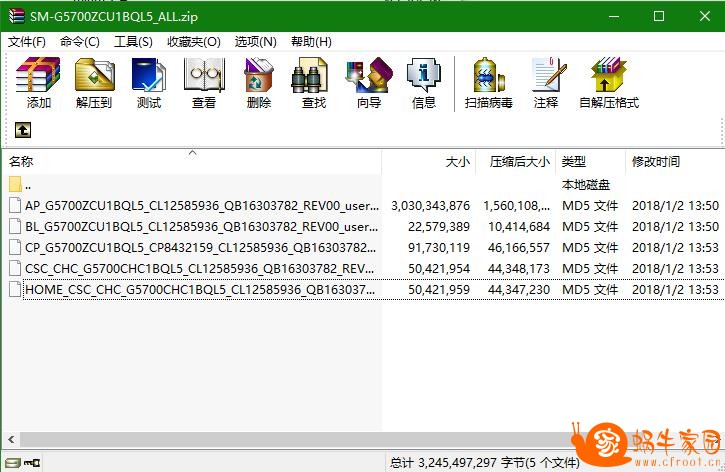This screenshot has width=725, height=472.
Task: Click status bar total 3,245,497,297 字节
Action: (x=484, y=462)
